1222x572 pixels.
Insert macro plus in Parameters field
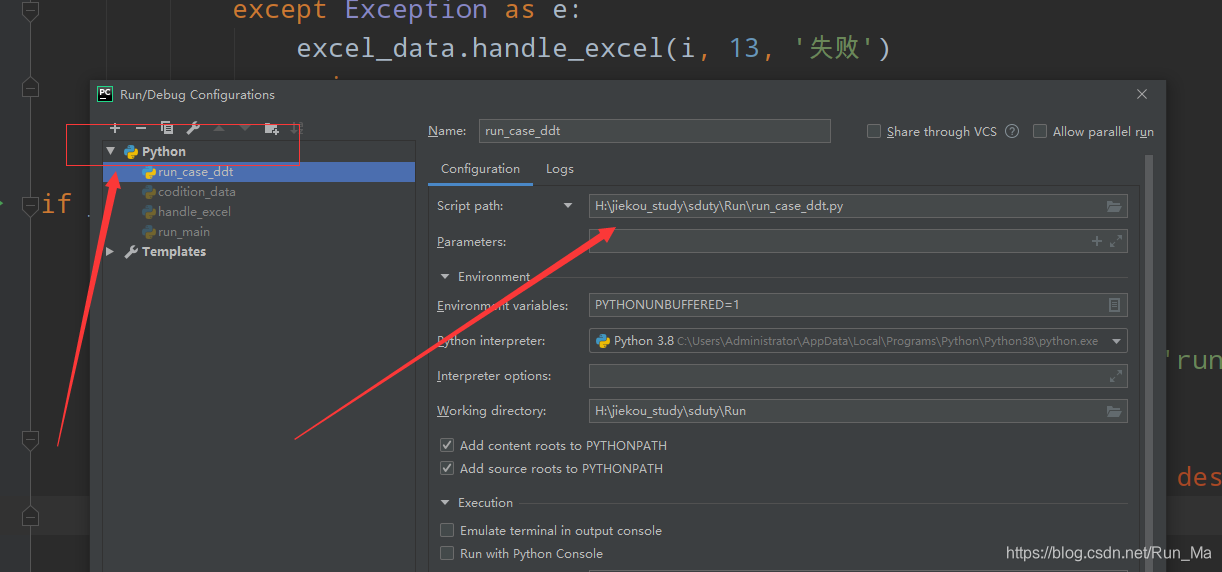1097,241
